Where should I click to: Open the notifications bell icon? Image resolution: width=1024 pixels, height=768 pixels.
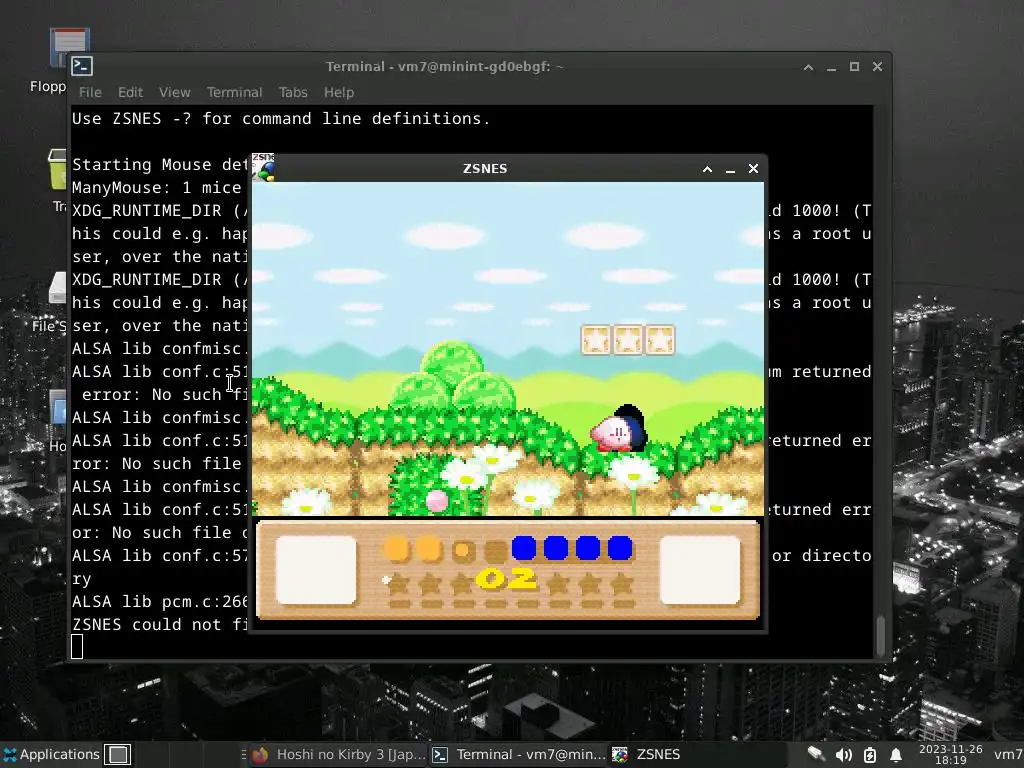pos(896,755)
